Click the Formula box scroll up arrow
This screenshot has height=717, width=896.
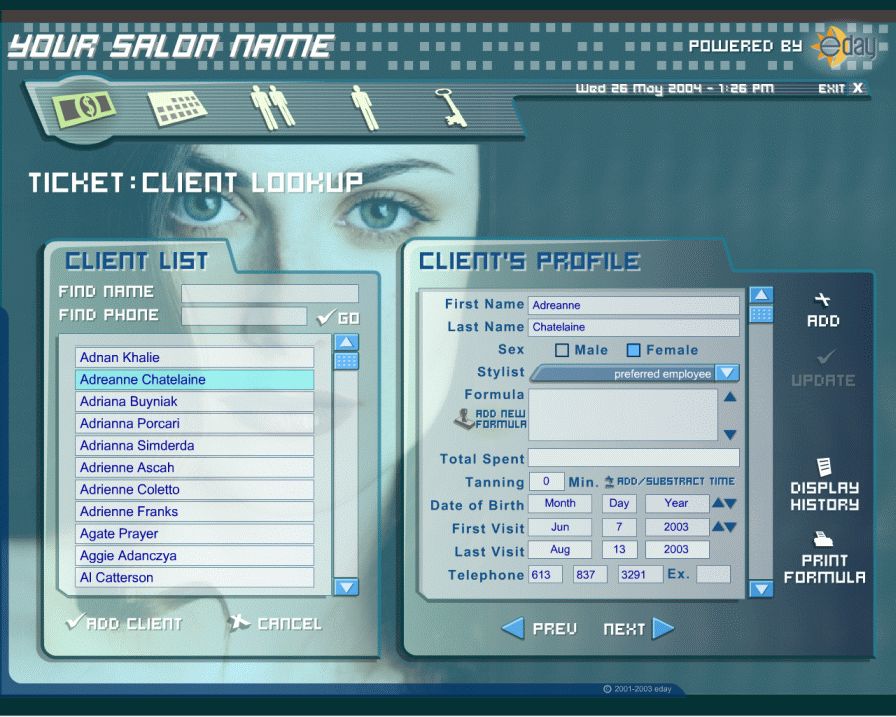pos(730,397)
